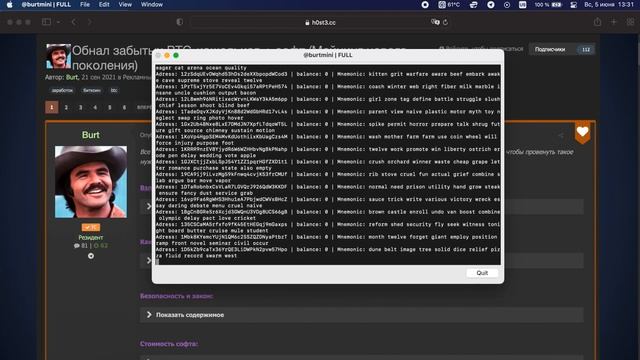Expand the second hidden content spoiler chevron
Viewport: 640px width, 360px height.
coord(149,260)
